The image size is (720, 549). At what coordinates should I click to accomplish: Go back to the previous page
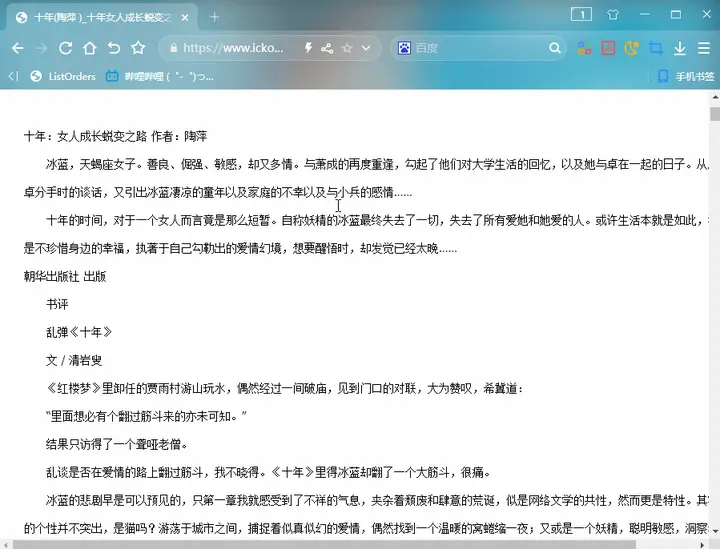tap(17, 48)
